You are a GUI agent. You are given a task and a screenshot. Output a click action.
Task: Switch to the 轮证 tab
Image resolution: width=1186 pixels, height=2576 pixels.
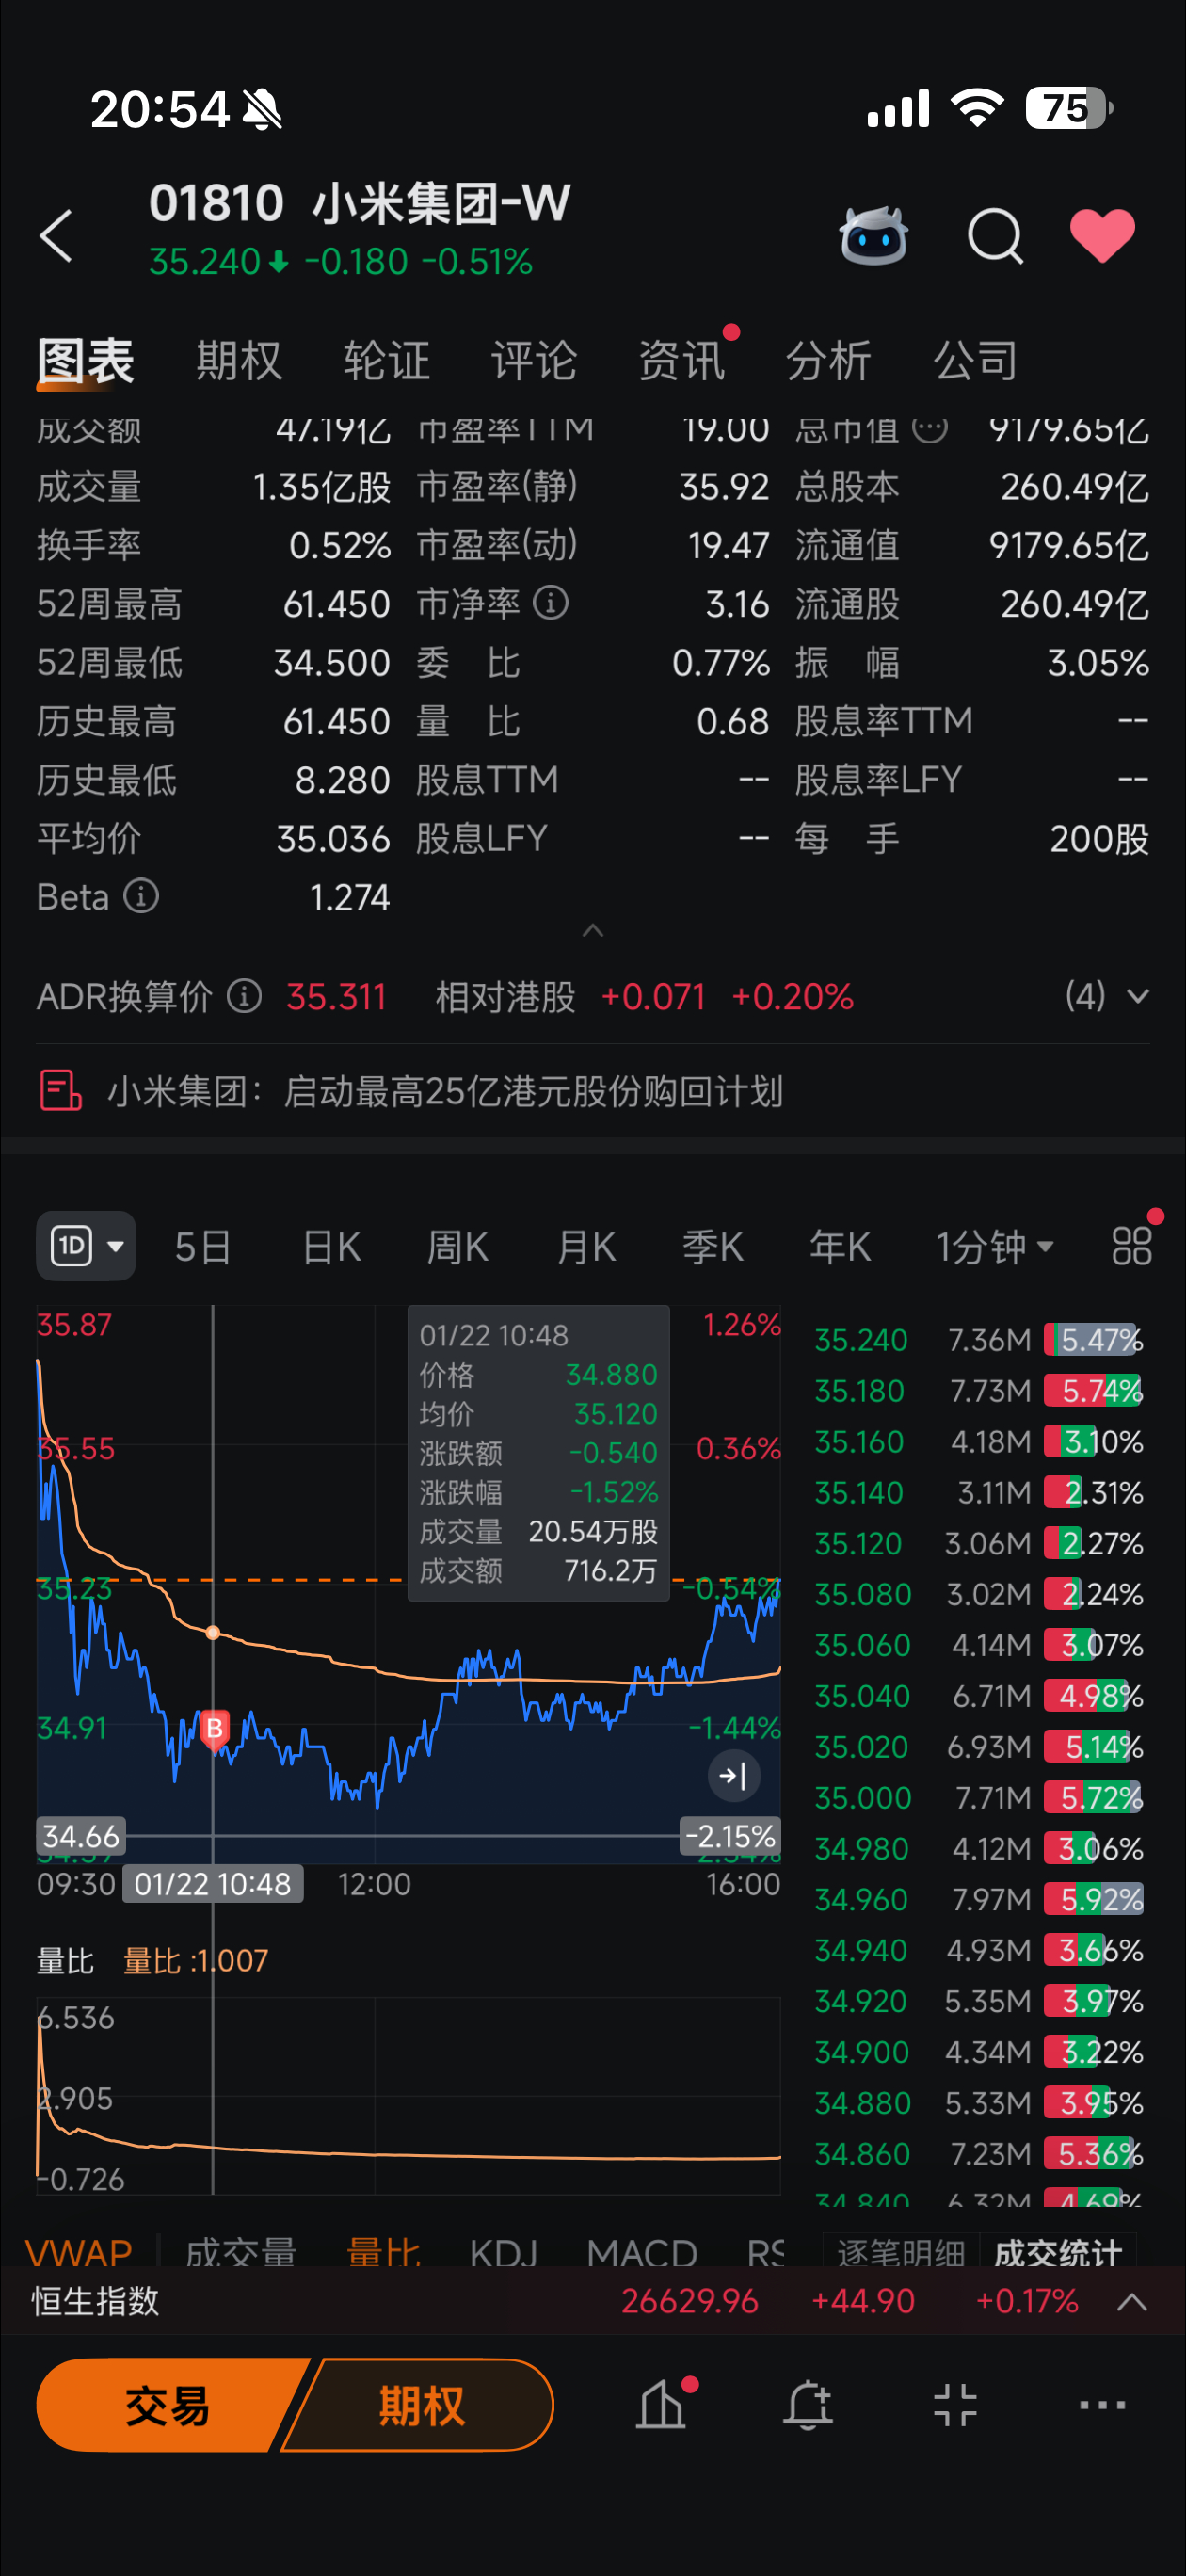pos(387,360)
